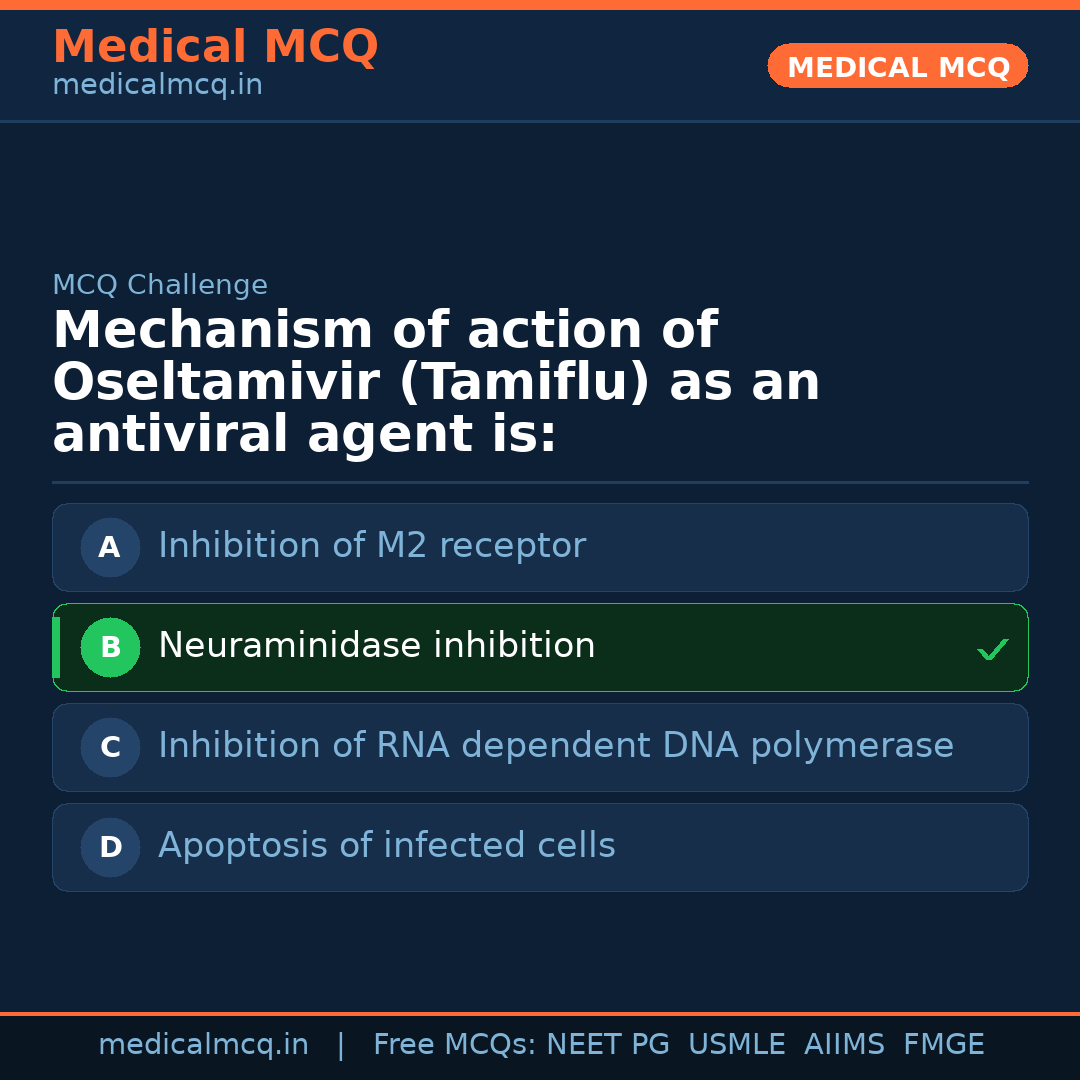Choose Inhibition of M2 receptor answer
The width and height of the screenshot is (1080, 1080).
pyautogui.click(x=540, y=548)
